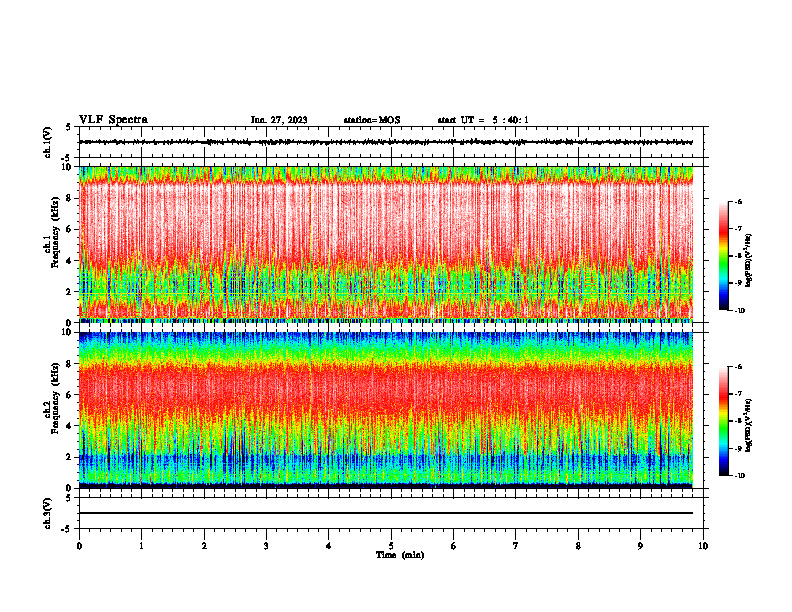
Task: Click the "8" kHz tick on ch.1 frequency axis
Action: click(x=70, y=198)
